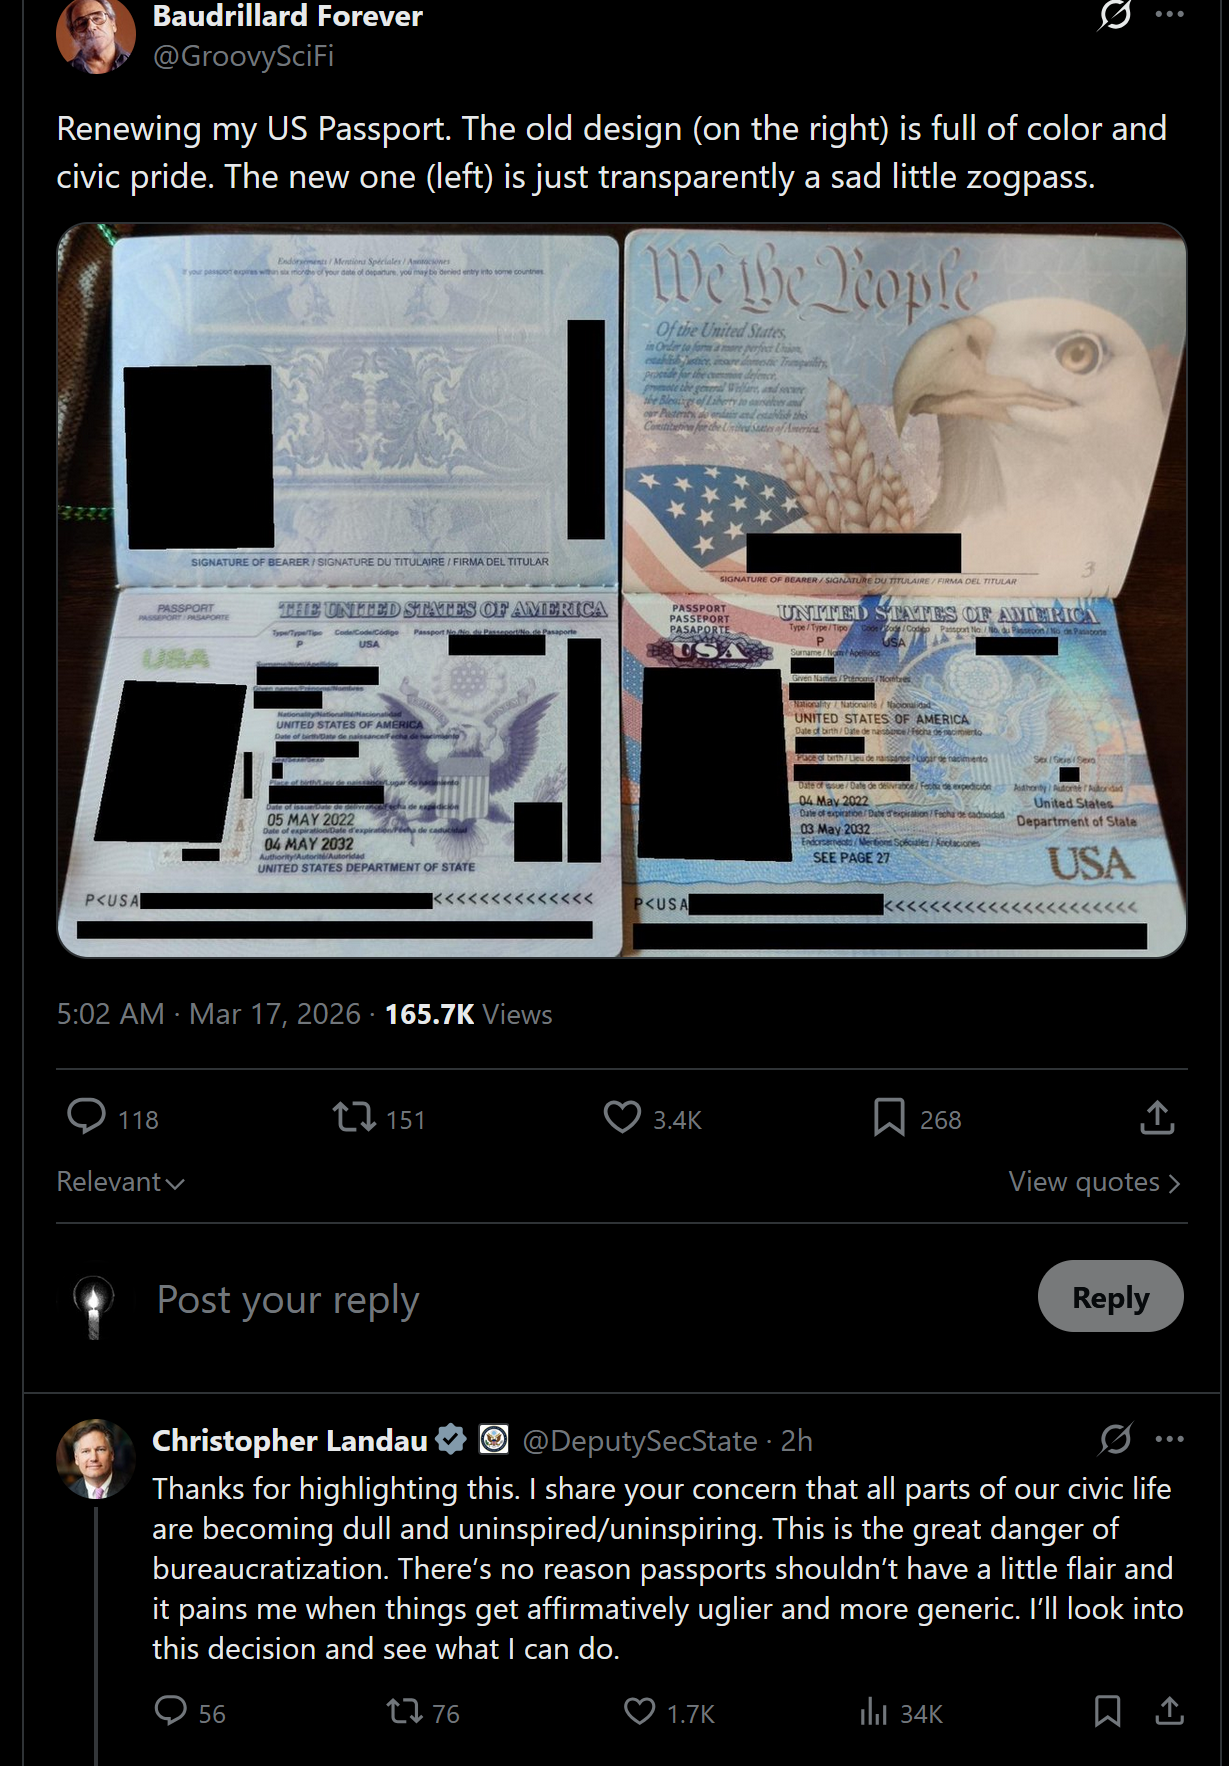
Task: Open the old eagle passport photo
Action: coord(905,590)
